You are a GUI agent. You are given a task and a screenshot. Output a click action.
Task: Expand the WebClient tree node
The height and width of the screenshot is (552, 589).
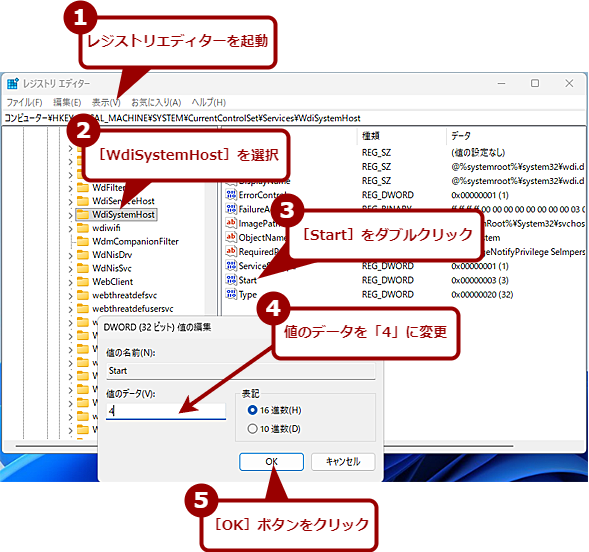[x=71, y=282]
